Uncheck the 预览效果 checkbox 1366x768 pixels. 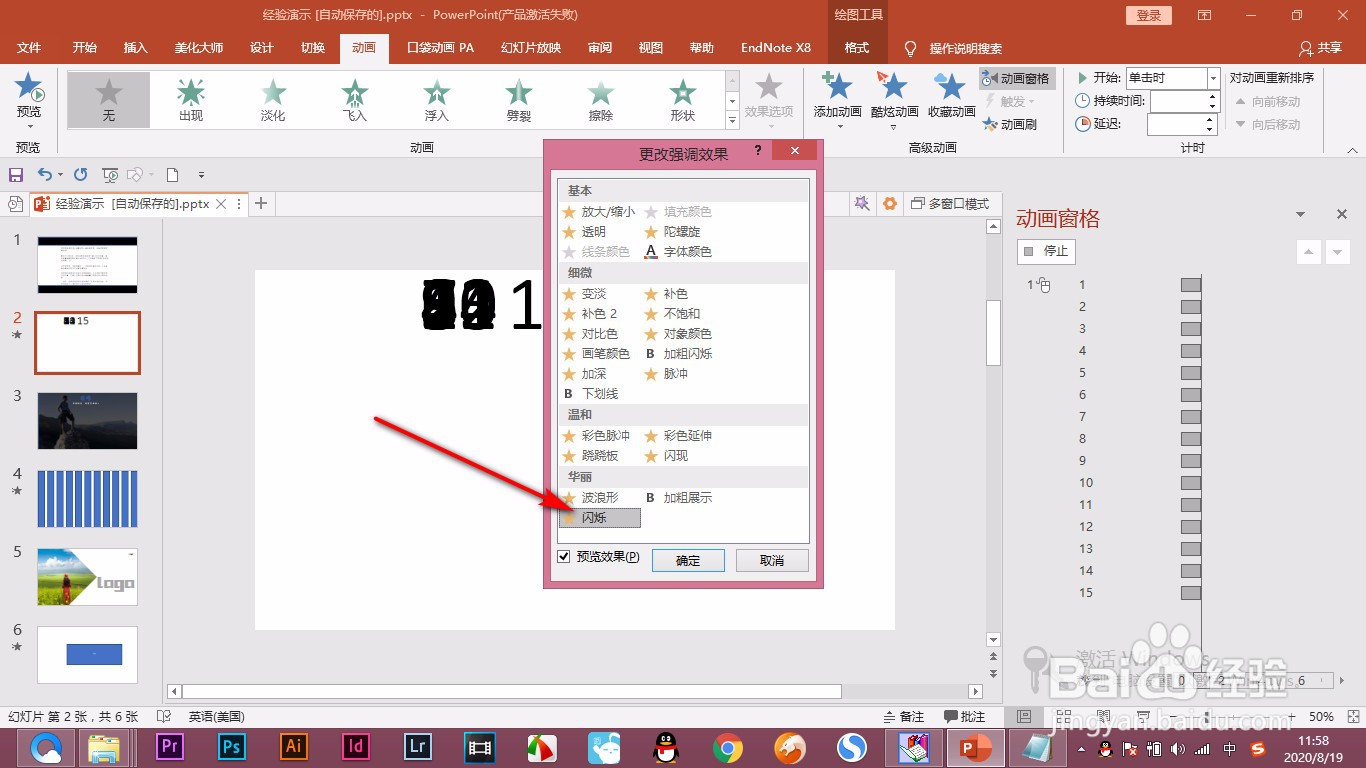[x=564, y=557]
